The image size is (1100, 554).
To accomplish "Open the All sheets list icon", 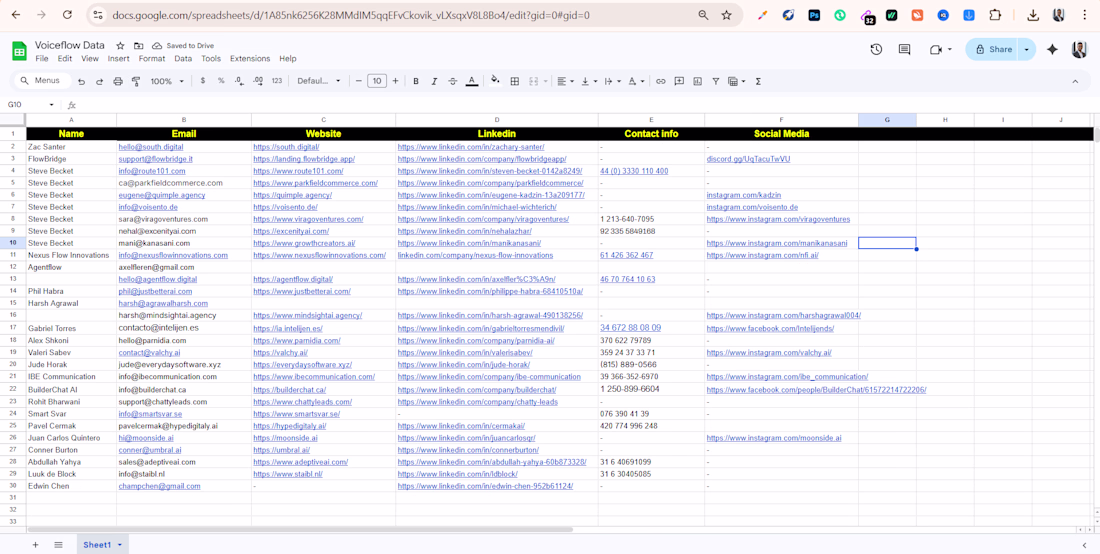I will pos(58,545).
